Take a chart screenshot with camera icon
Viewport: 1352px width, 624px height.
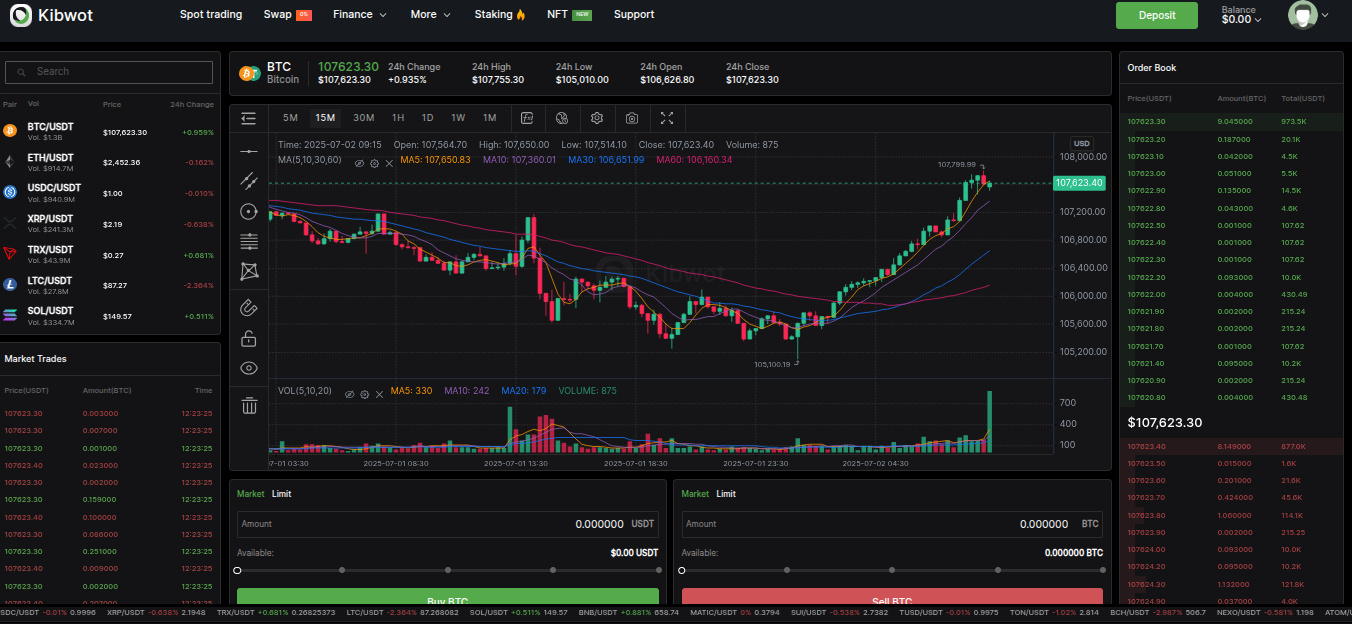point(632,118)
